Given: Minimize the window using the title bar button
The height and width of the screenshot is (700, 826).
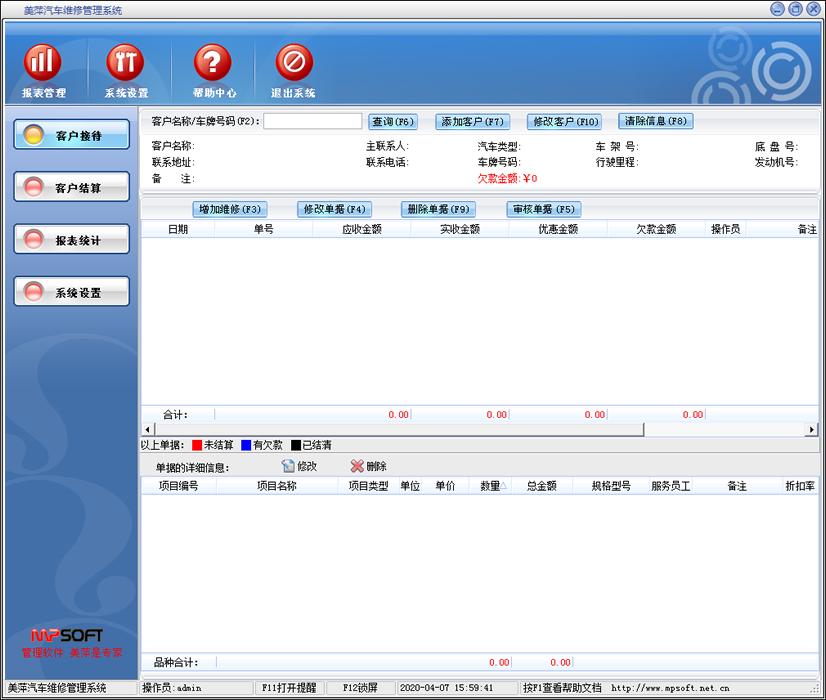Looking at the screenshot, I should coord(778,9).
